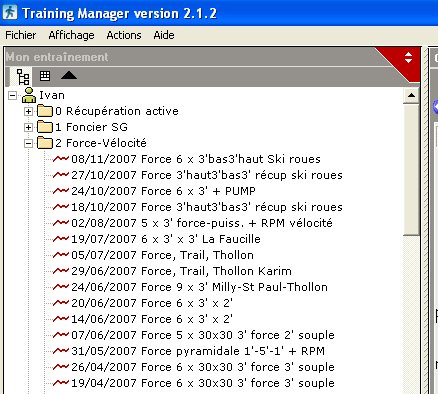
Task: Click the tree vertical scrollbar thumb
Action: [x=411, y=169]
